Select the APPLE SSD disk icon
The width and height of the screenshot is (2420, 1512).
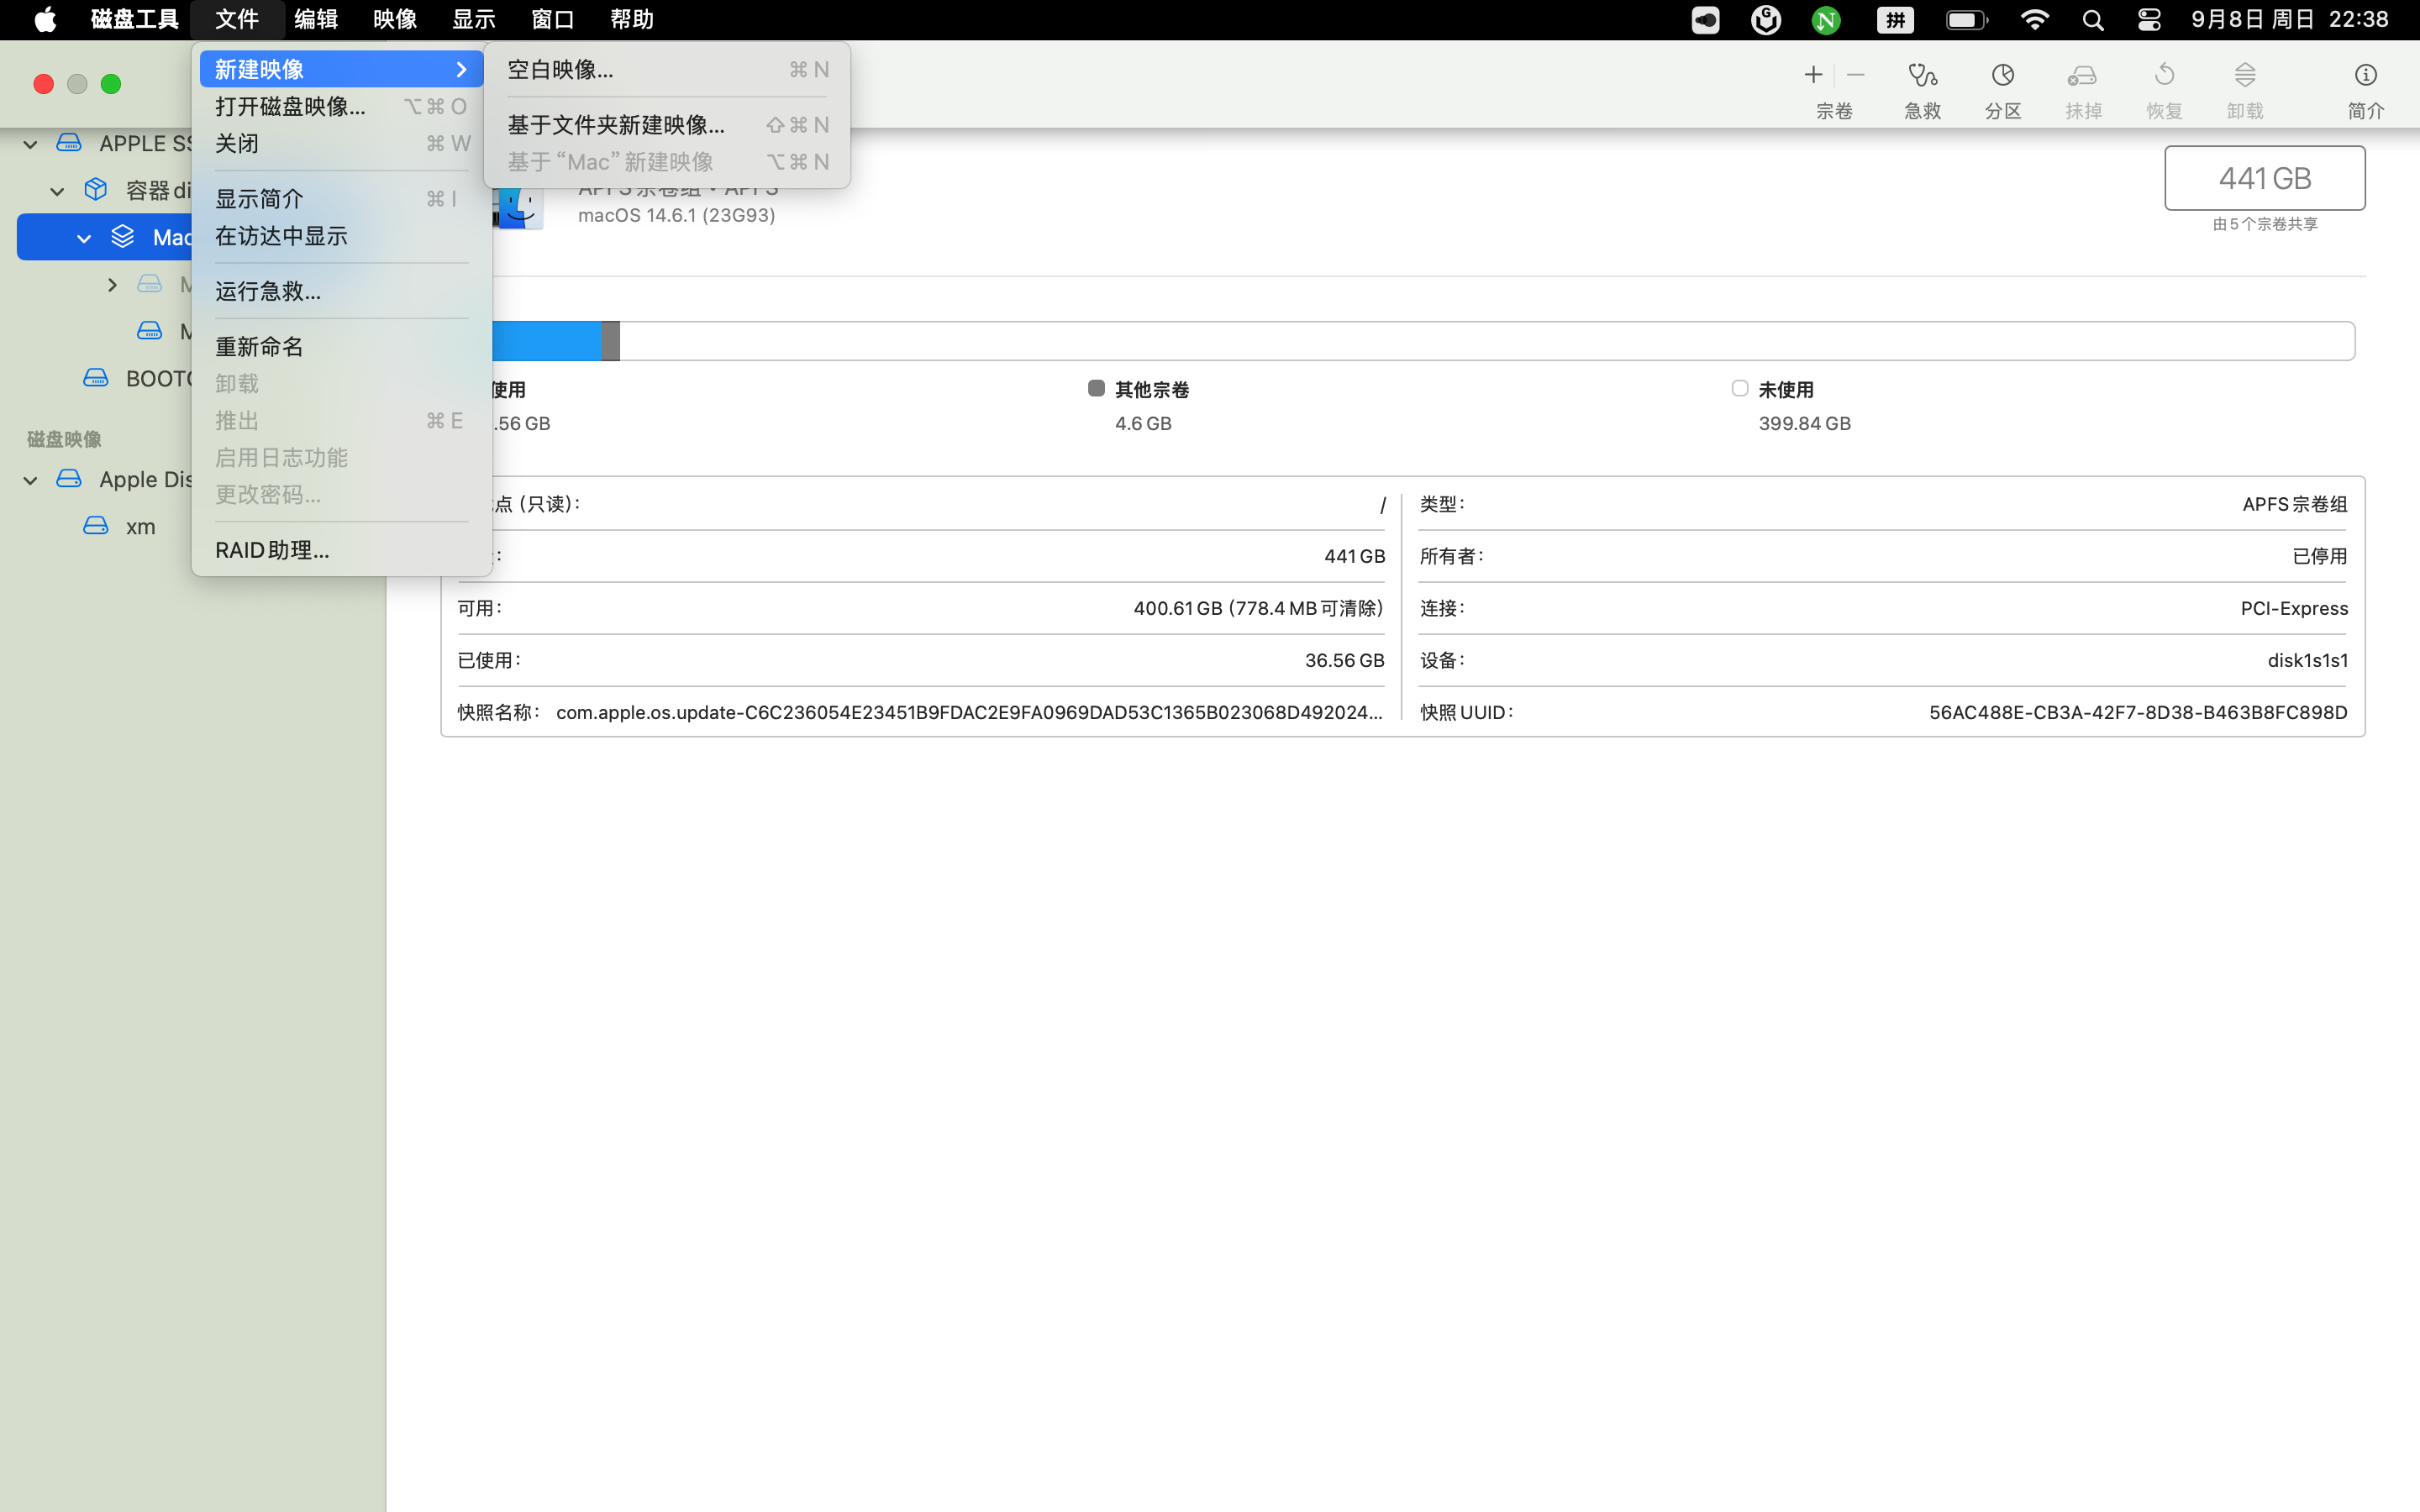(x=69, y=143)
